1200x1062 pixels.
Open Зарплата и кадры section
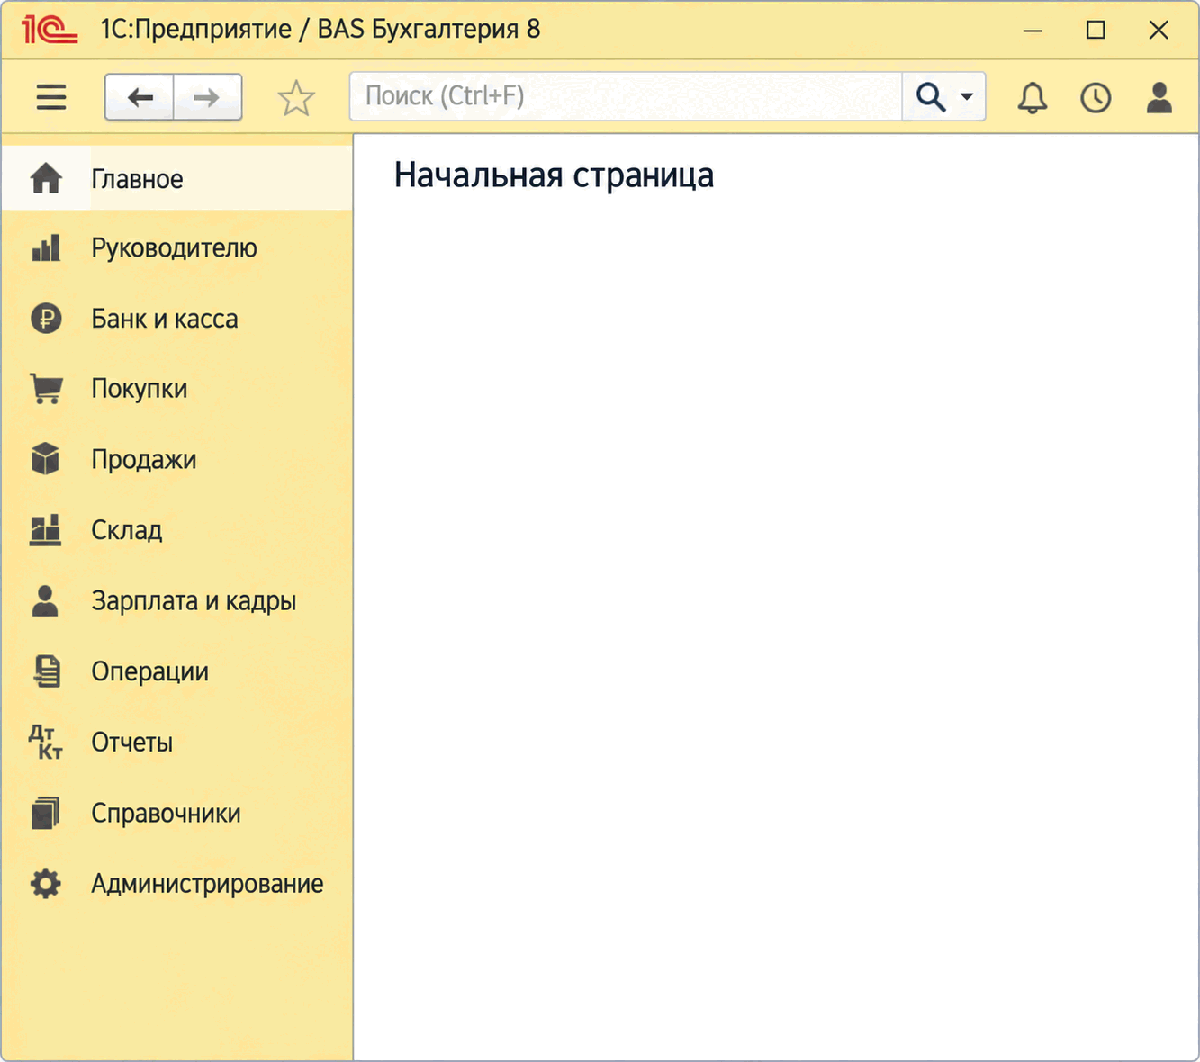click(177, 601)
